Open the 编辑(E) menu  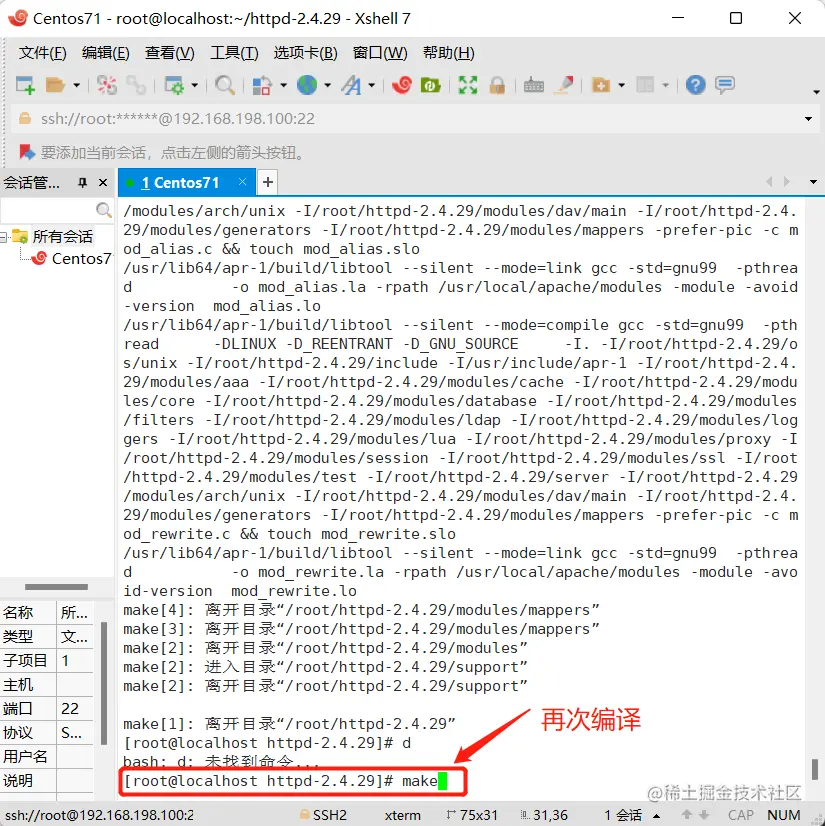105,53
